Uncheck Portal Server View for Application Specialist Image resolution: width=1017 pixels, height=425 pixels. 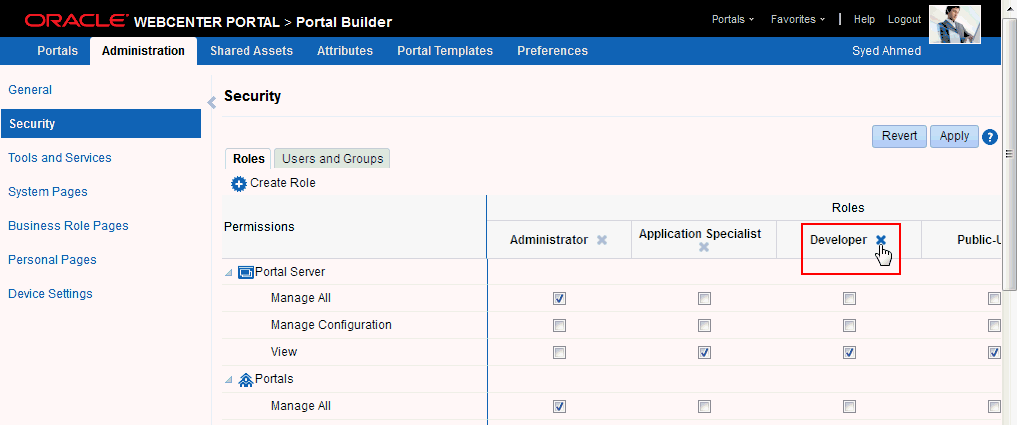tap(704, 352)
